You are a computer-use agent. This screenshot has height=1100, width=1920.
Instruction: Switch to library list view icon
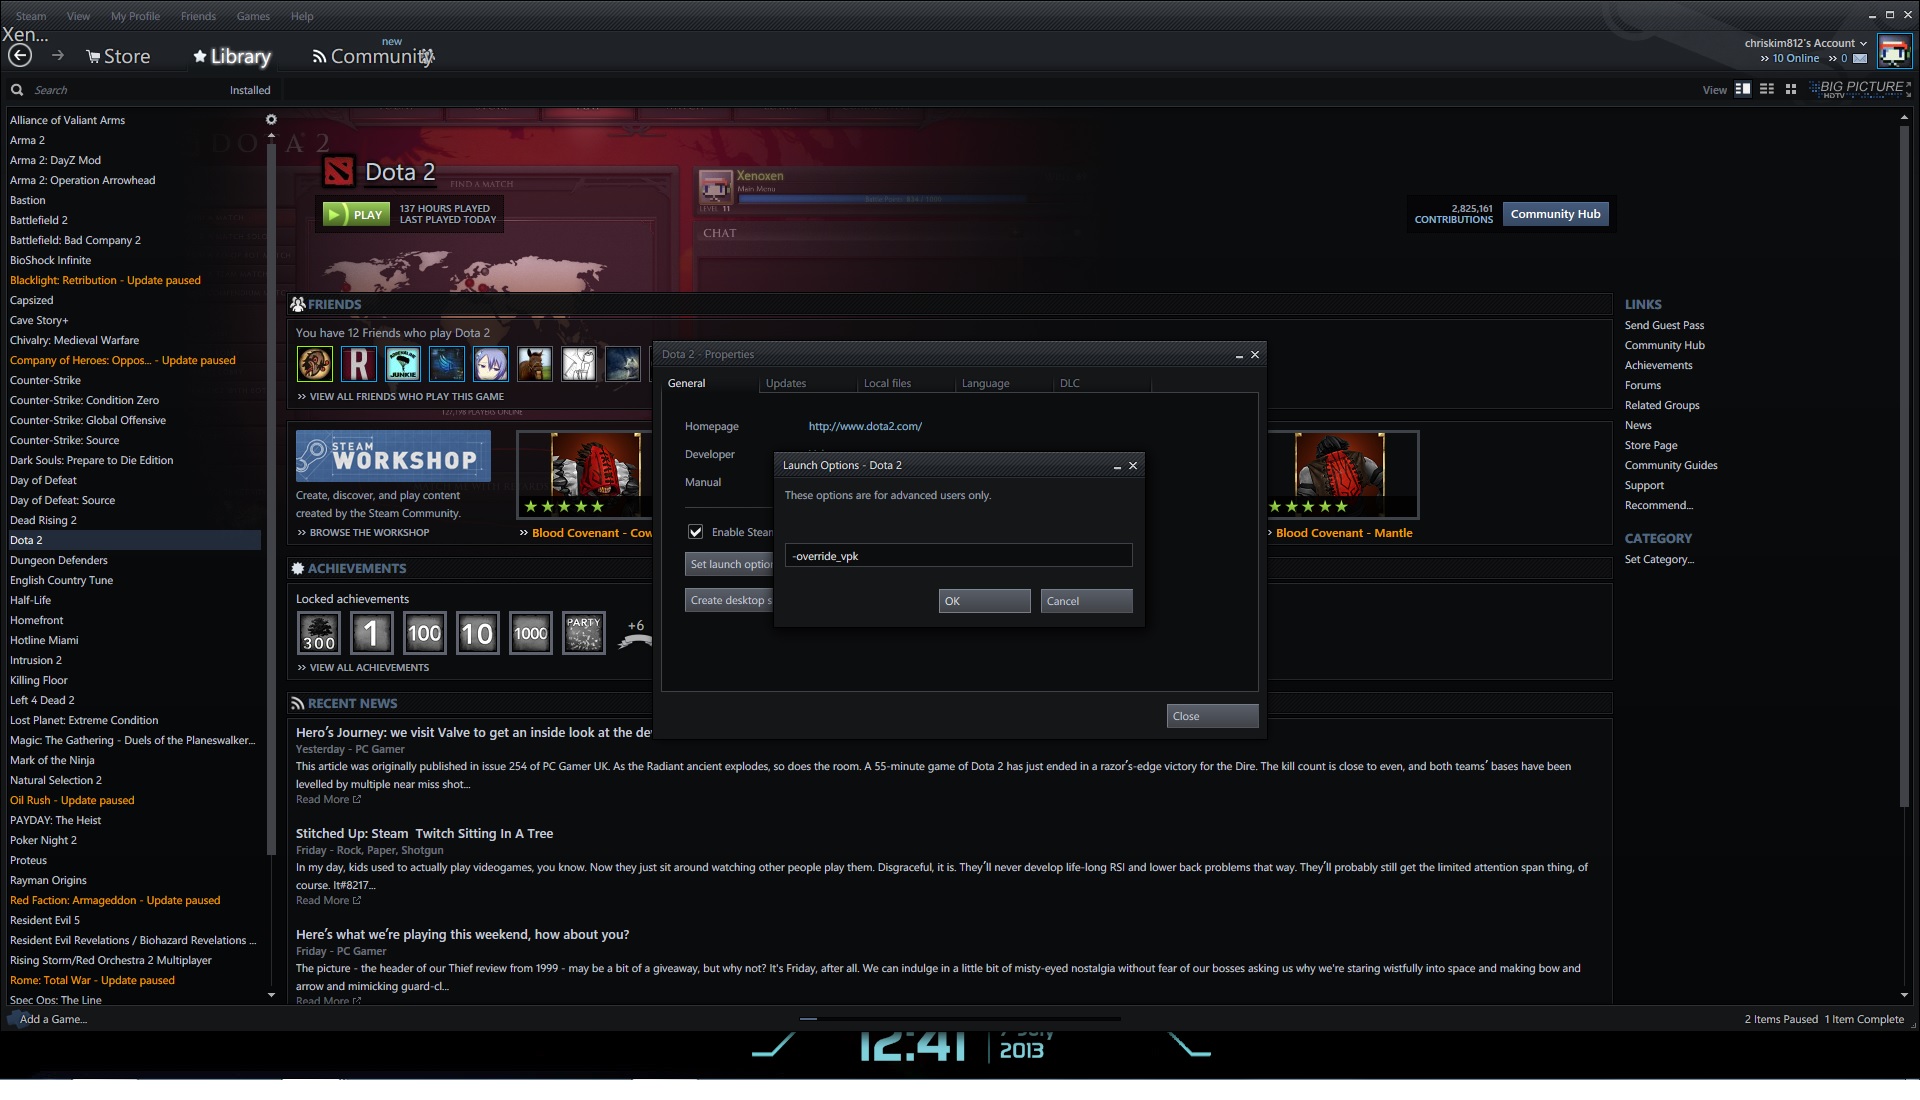pos(1767,89)
